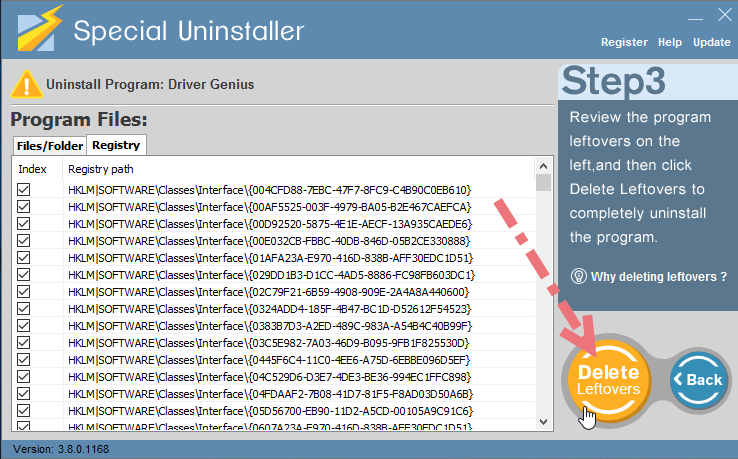Click the yellow warning triangle icon

pos(27,84)
